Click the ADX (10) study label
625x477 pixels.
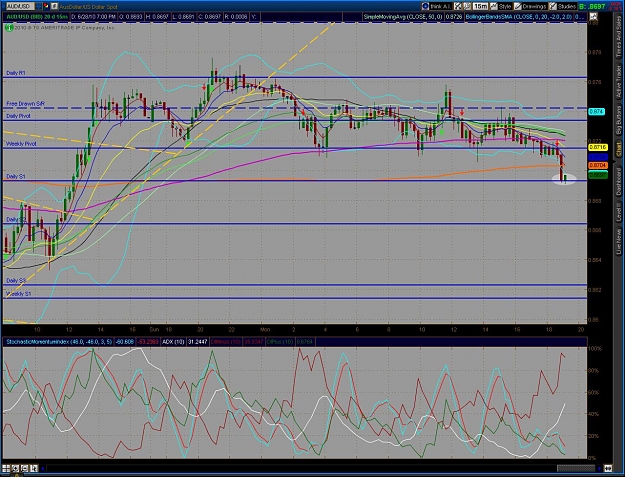[173, 342]
